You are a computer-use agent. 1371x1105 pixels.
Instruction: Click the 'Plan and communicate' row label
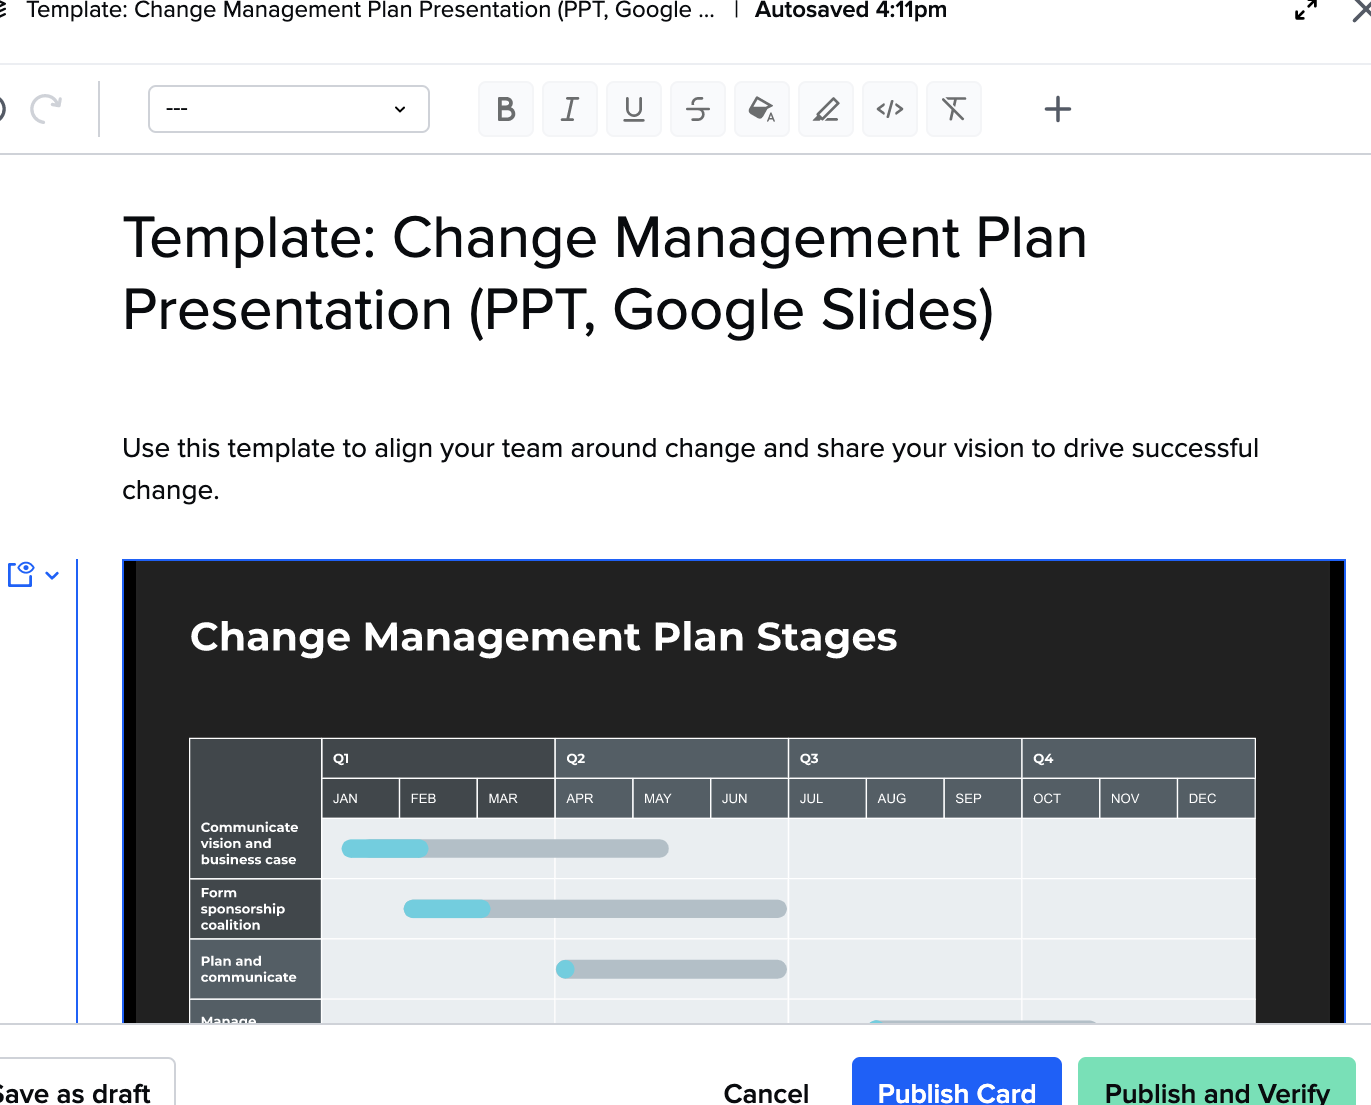255,969
